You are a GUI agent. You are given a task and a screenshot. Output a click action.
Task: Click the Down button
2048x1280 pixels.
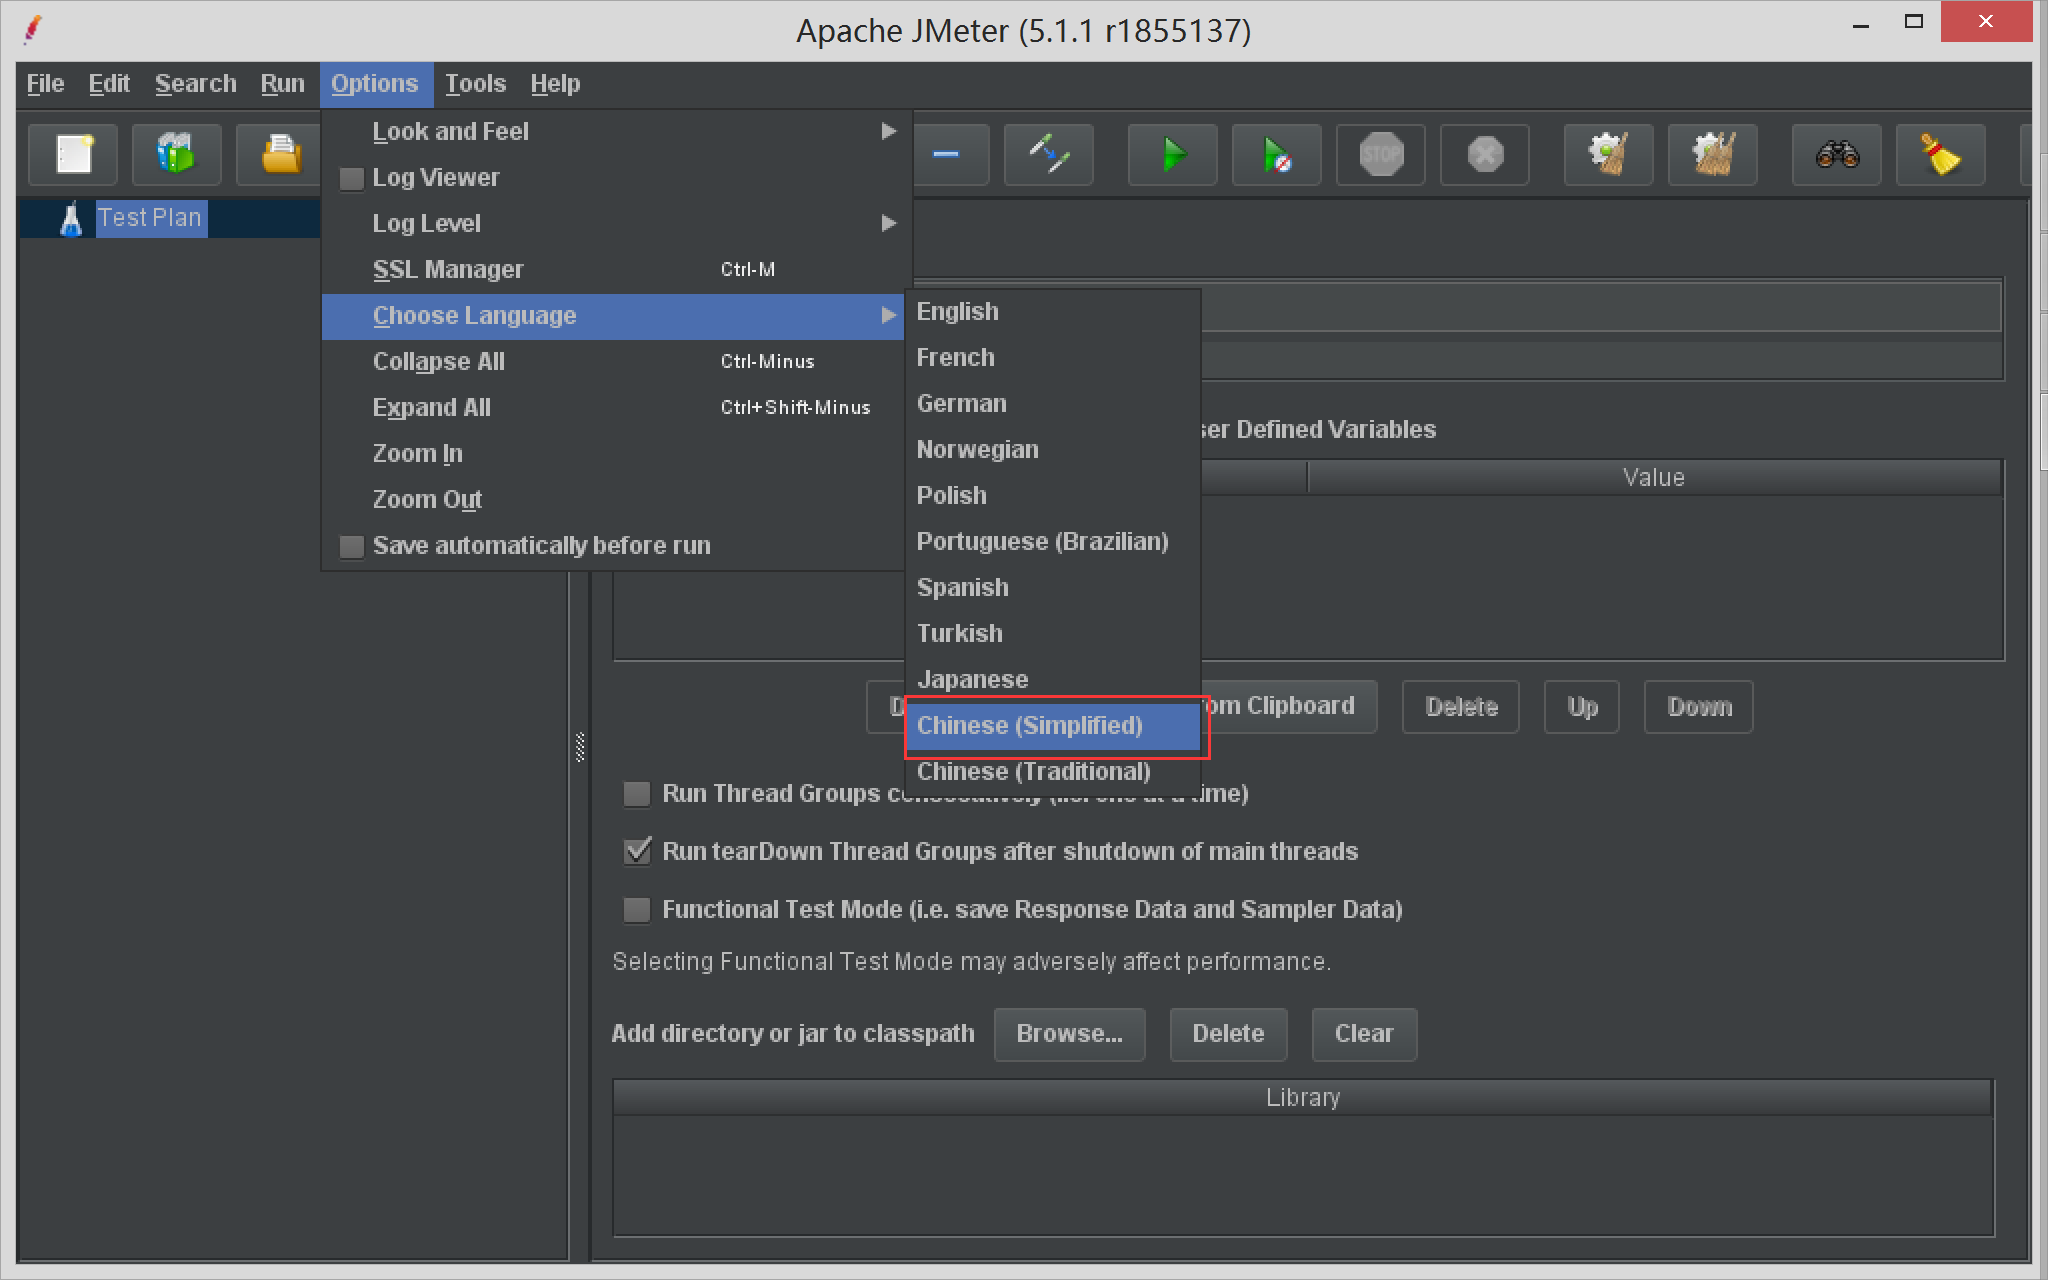[1698, 707]
